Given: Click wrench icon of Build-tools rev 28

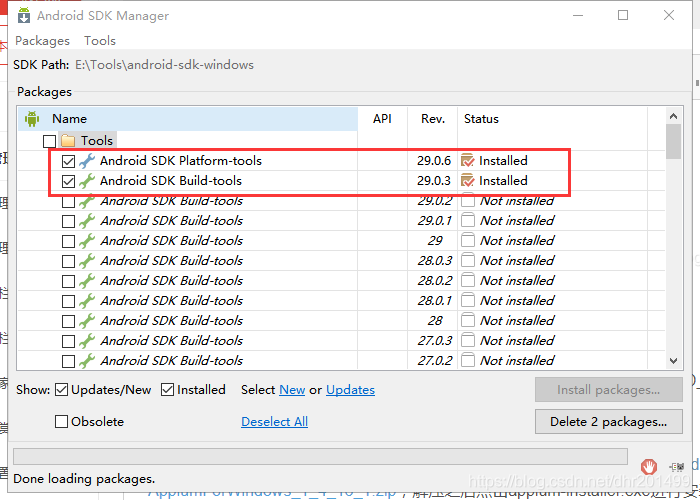Looking at the screenshot, I should 87,321.
